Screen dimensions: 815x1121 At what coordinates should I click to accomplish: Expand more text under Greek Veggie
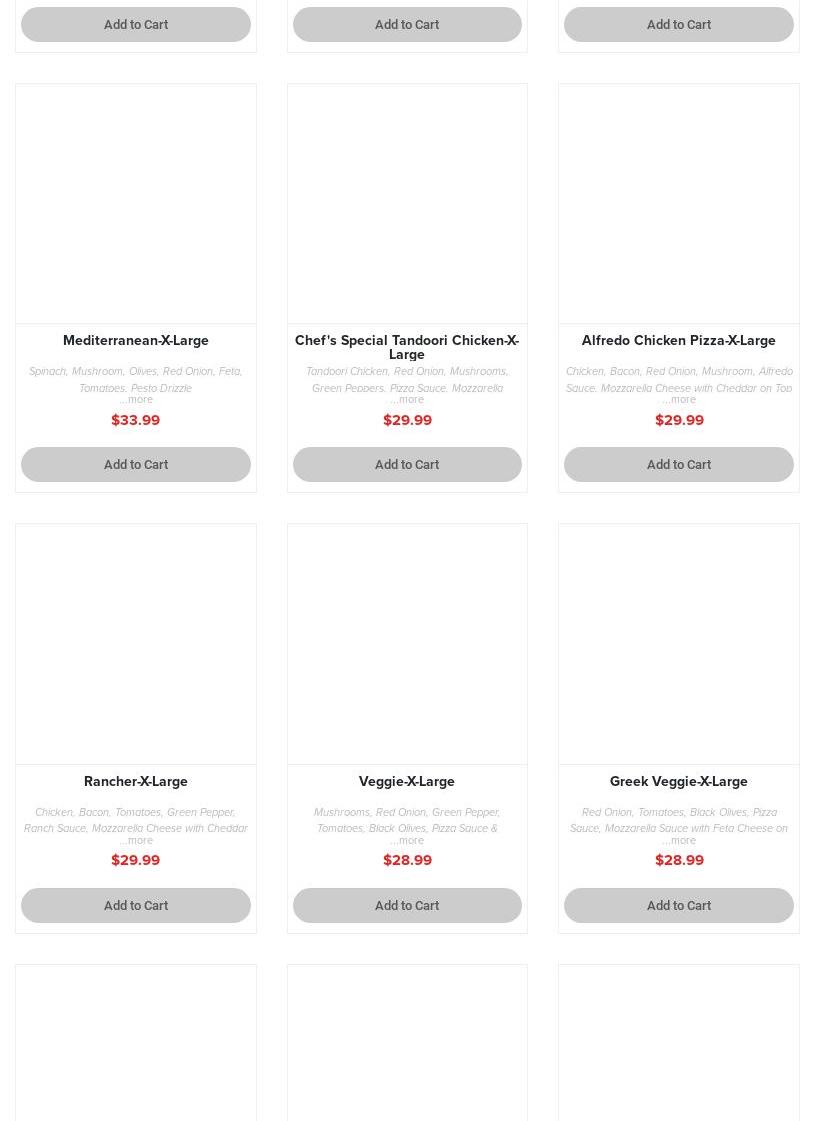[678, 841]
